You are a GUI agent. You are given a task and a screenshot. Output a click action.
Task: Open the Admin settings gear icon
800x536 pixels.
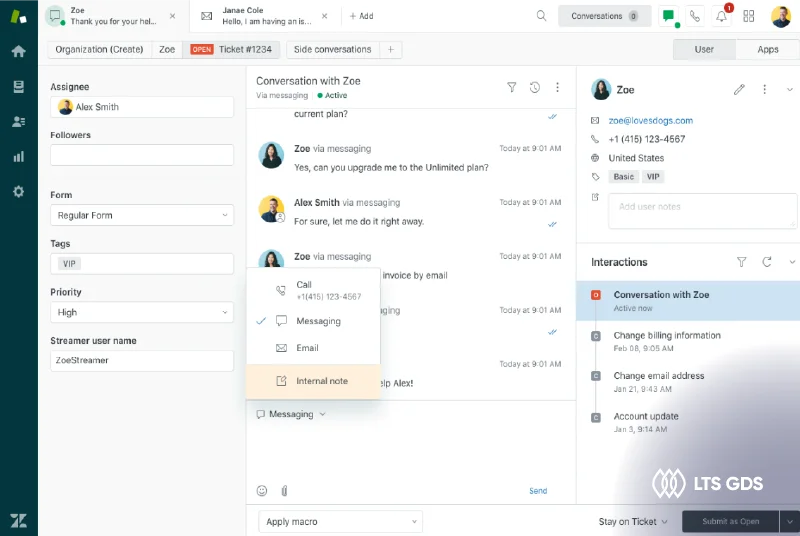(18, 191)
